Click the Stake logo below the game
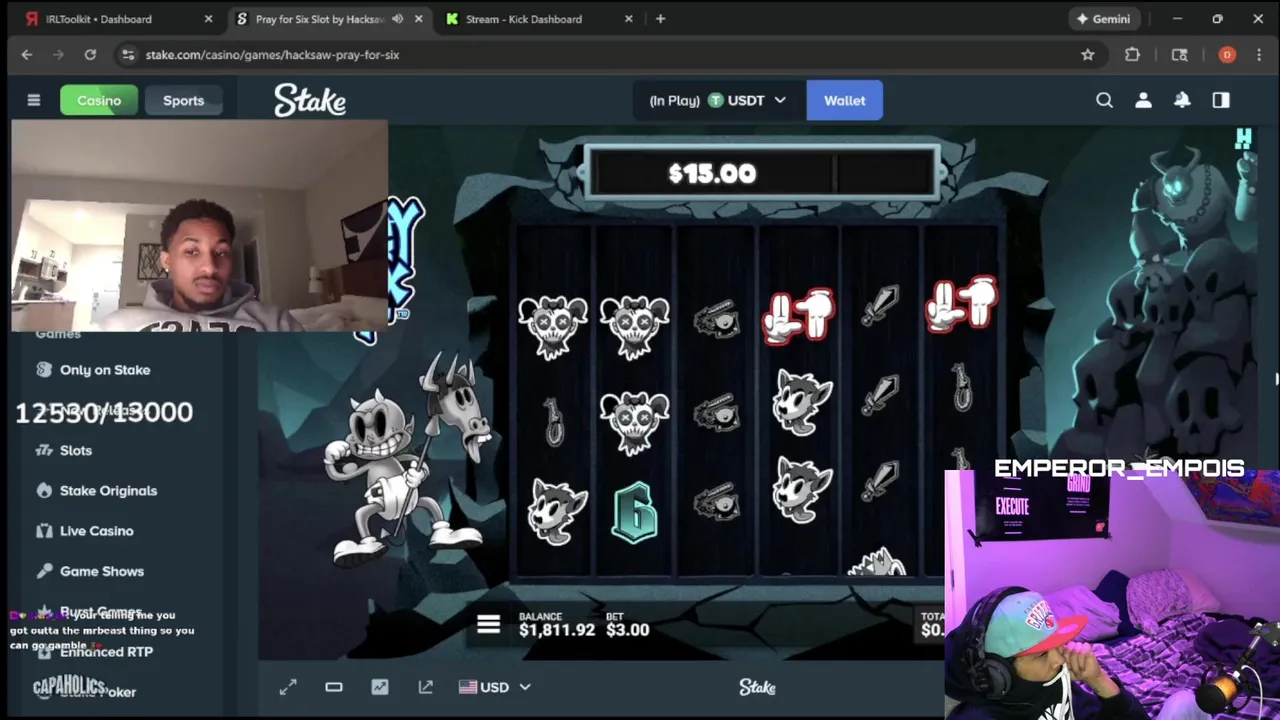The image size is (1280, 720). (757, 687)
